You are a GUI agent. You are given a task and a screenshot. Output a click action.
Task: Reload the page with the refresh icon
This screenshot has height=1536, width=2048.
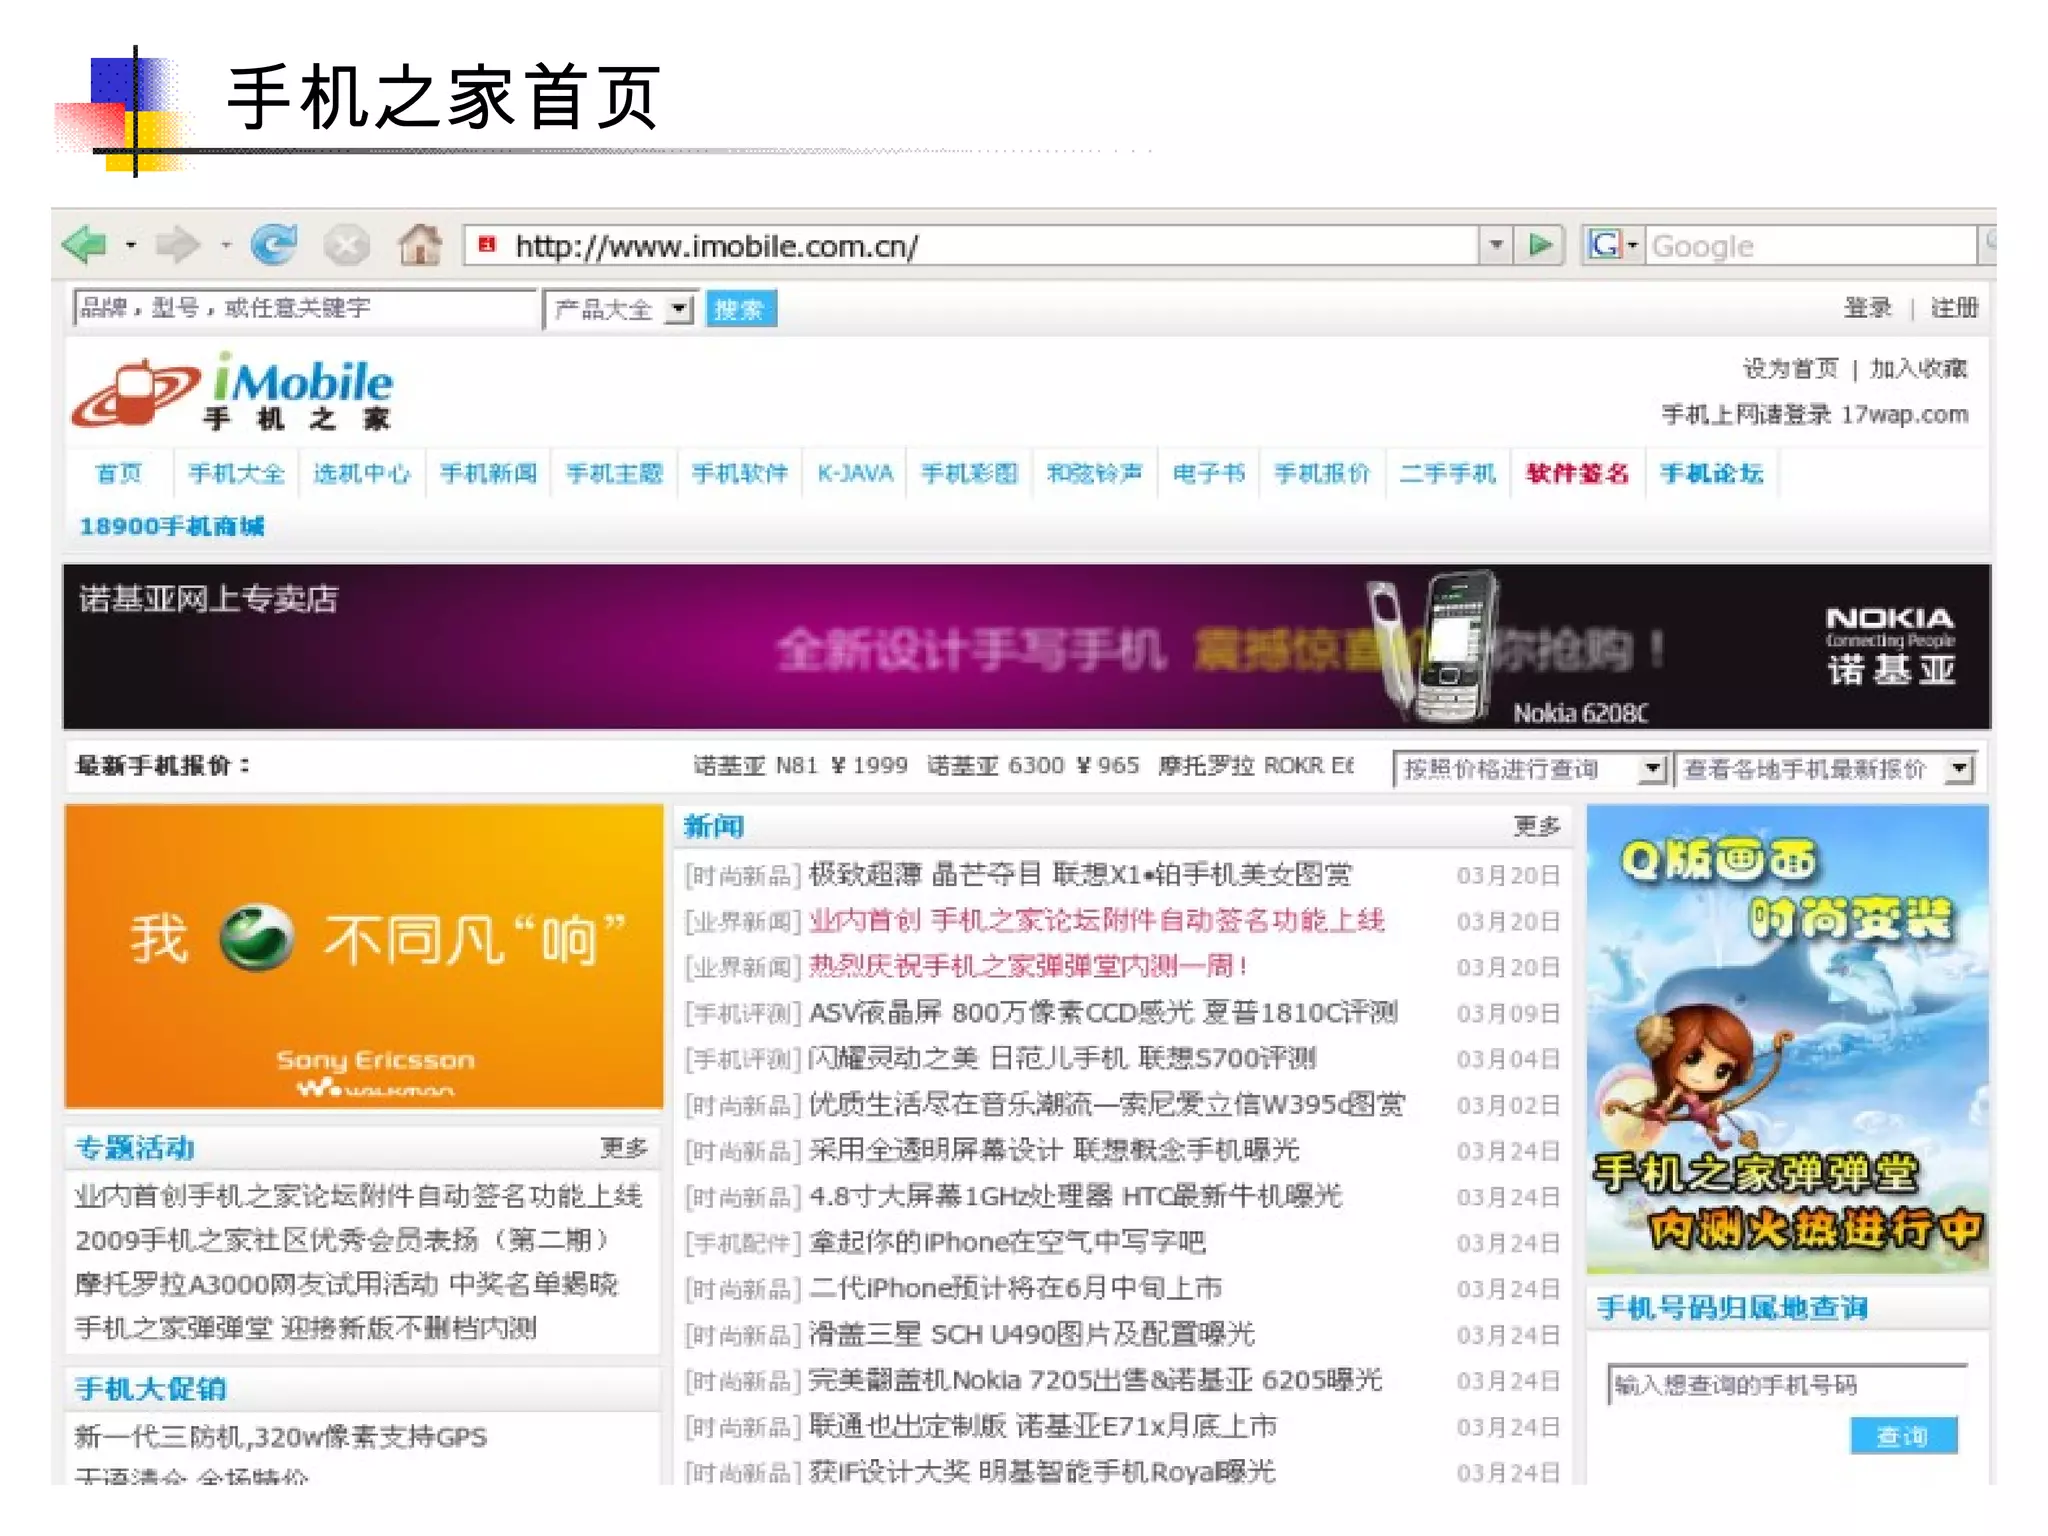[273, 245]
